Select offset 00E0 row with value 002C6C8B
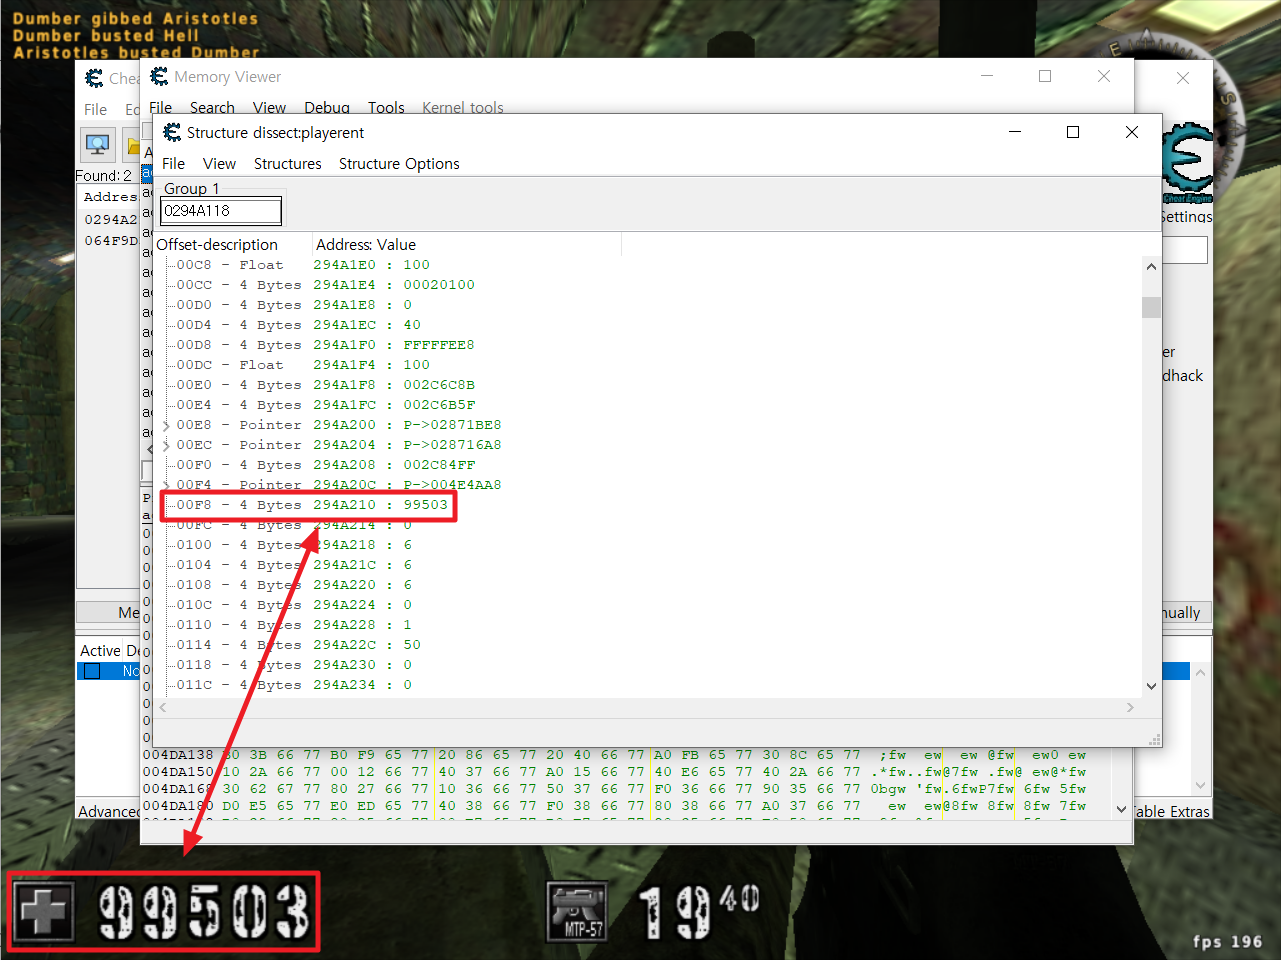The height and width of the screenshot is (960, 1281). (325, 385)
